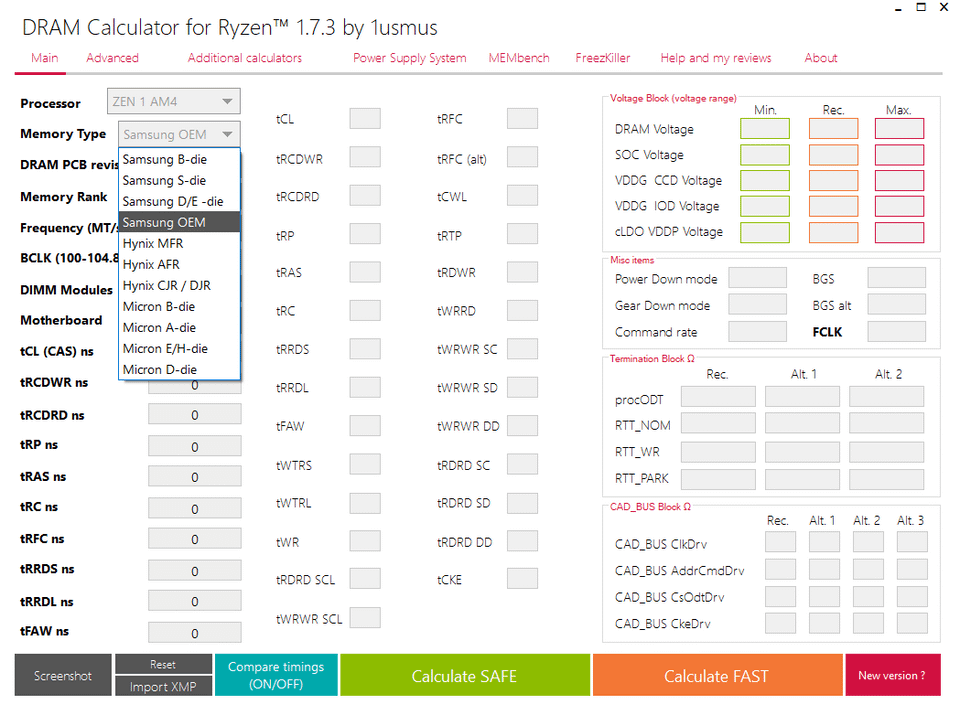
Task: Click the CAD_BUS CkeDrv Alt. 3 field
Action: pyautogui.click(x=912, y=623)
